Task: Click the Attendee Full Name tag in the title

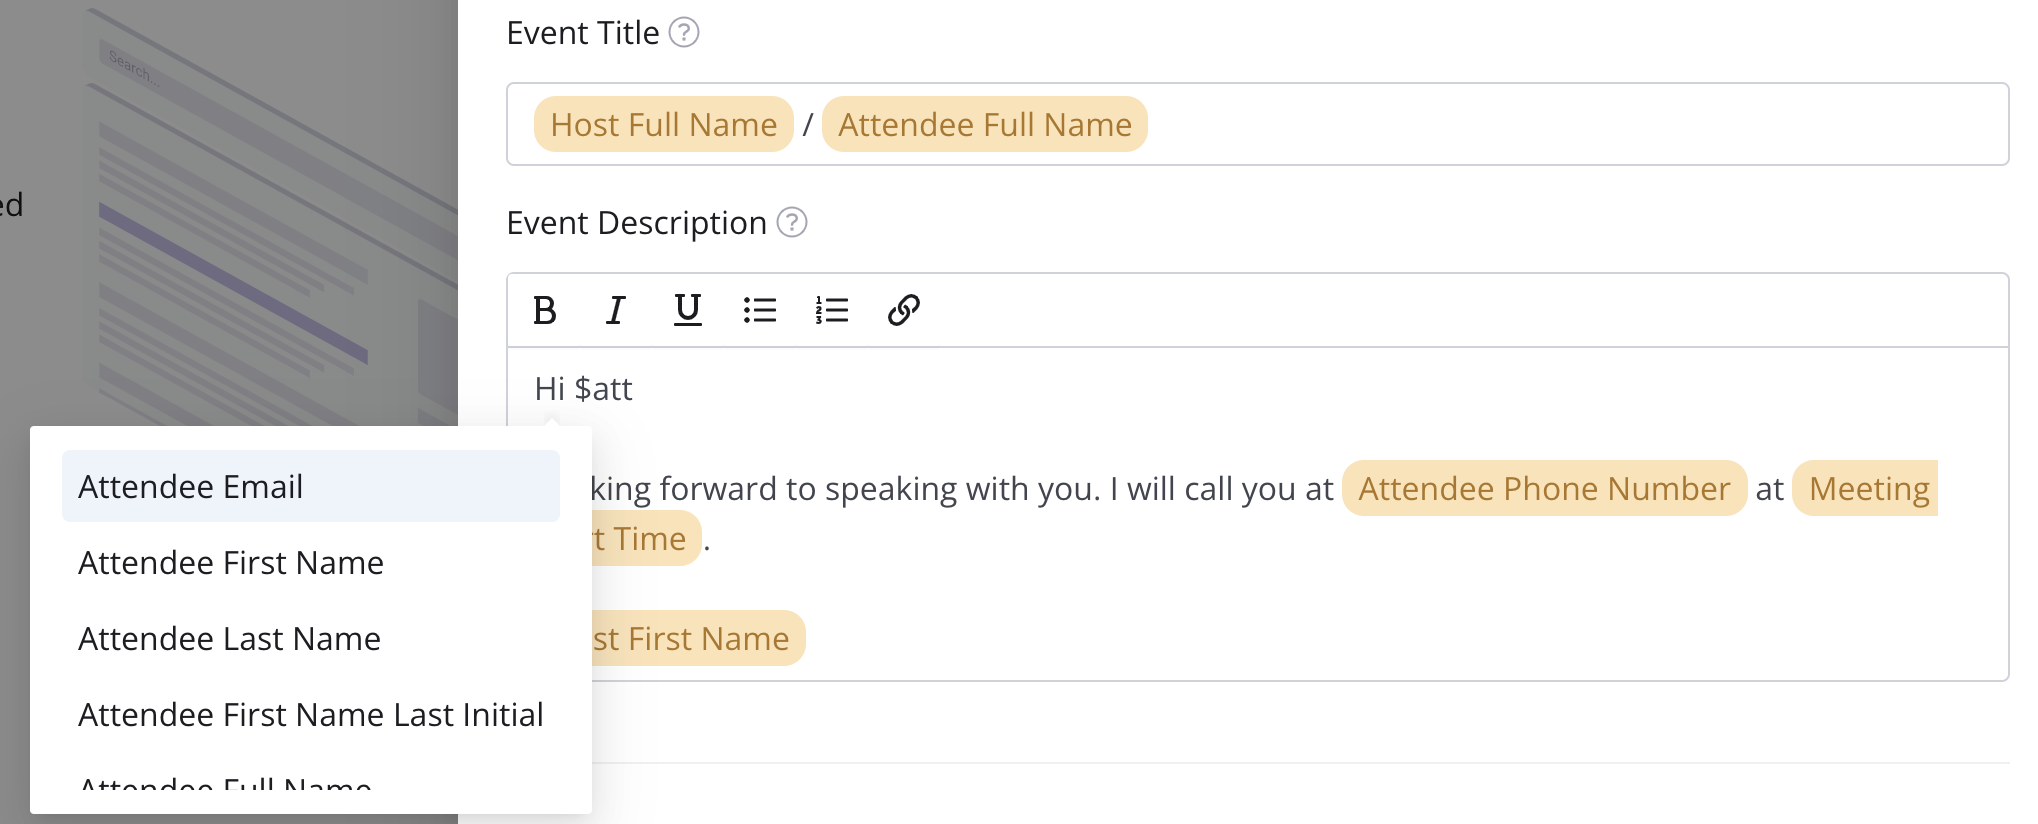Action: (x=984, y=125)
